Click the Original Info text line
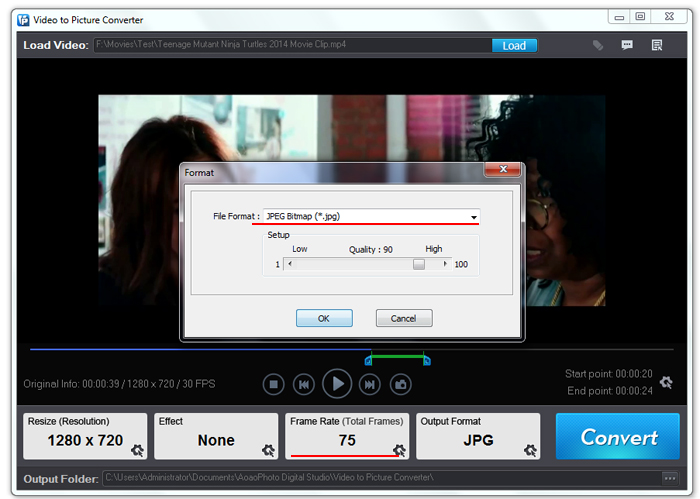This screenshot has height=499, width=700. [119, 384]
